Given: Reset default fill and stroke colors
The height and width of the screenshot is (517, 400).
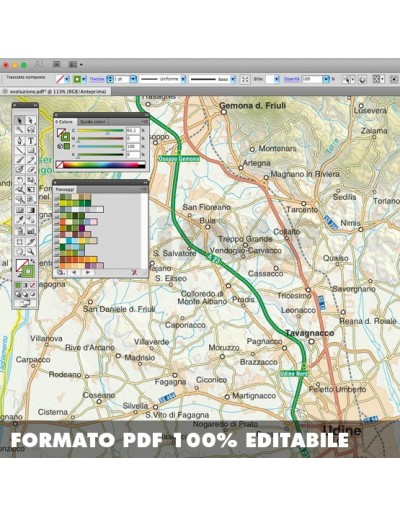Looking at the screenshot, I should point(19,275).
